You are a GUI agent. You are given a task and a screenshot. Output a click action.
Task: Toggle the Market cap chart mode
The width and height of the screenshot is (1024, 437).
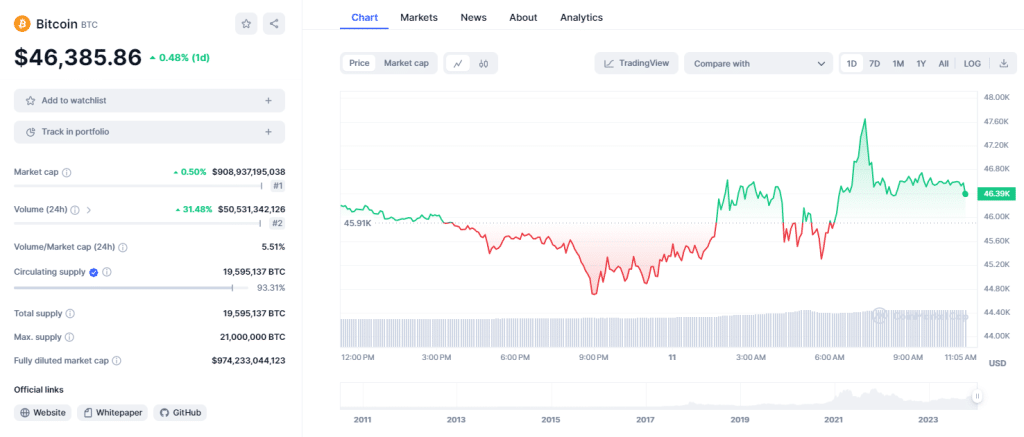(406, 63)
